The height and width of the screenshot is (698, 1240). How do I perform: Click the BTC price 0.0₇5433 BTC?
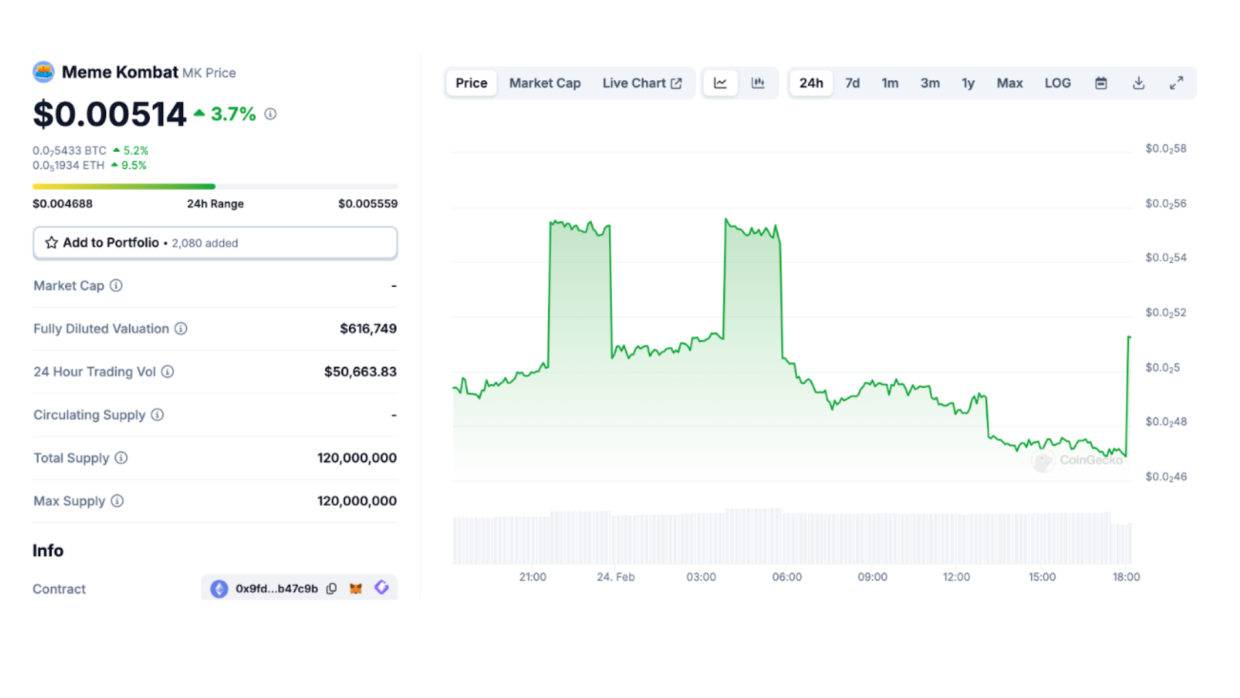(70, 150)
